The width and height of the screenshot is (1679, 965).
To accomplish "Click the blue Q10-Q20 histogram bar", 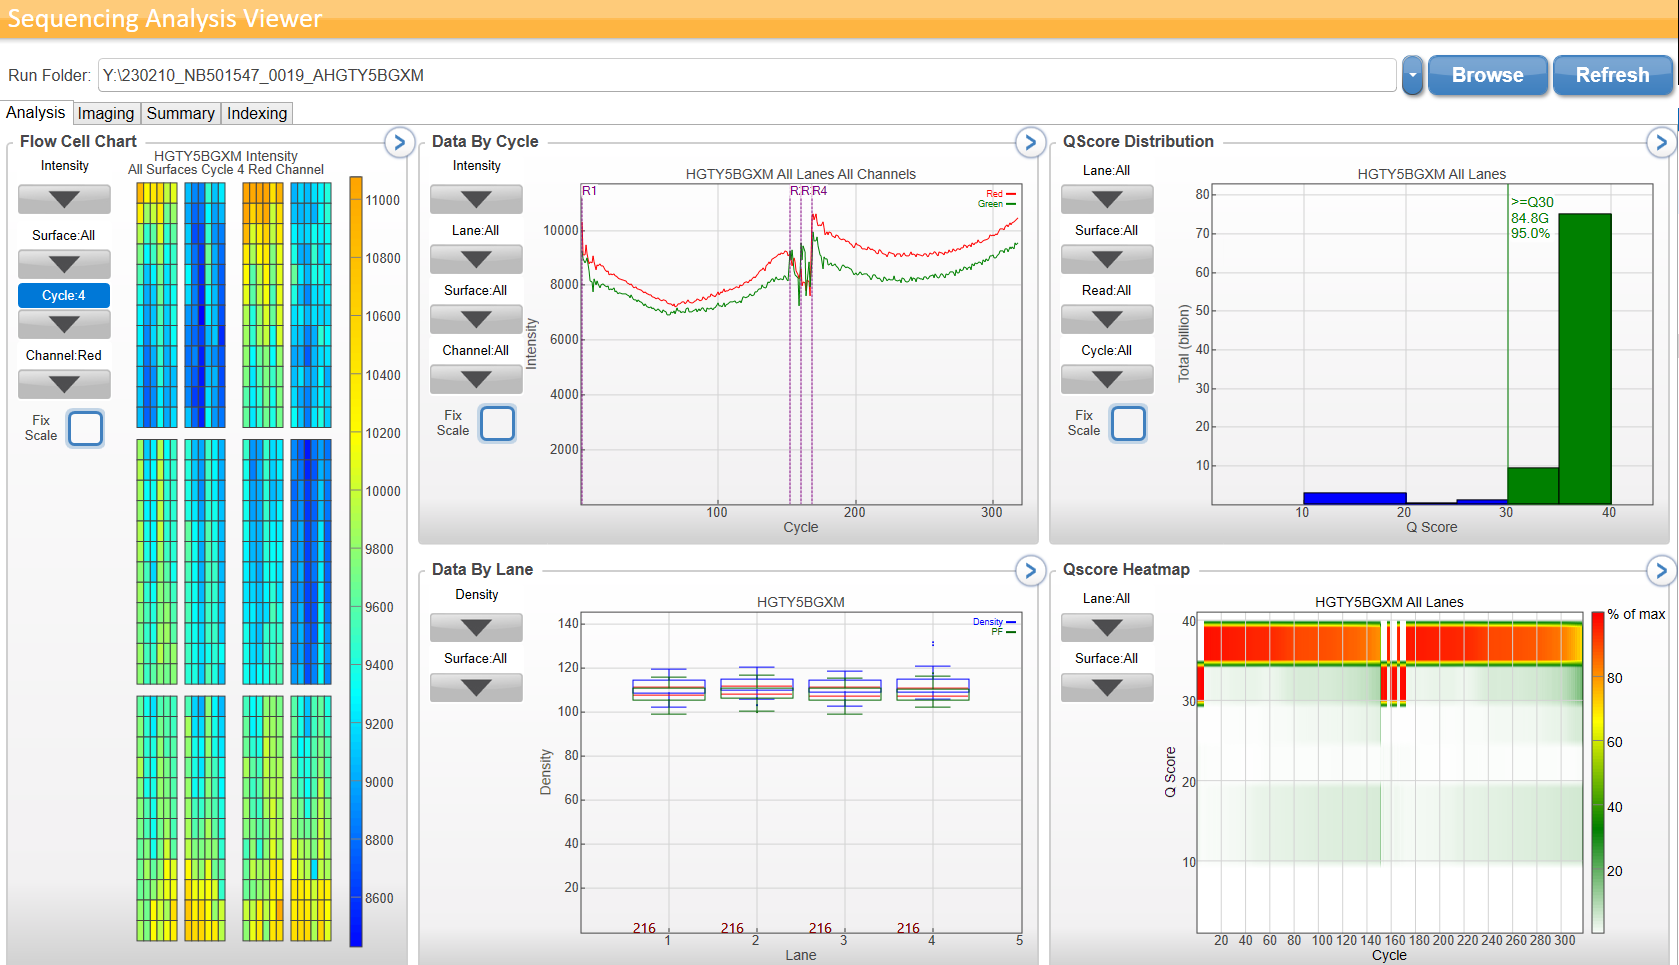I will pyautogui.click(x=1355, y=498).
